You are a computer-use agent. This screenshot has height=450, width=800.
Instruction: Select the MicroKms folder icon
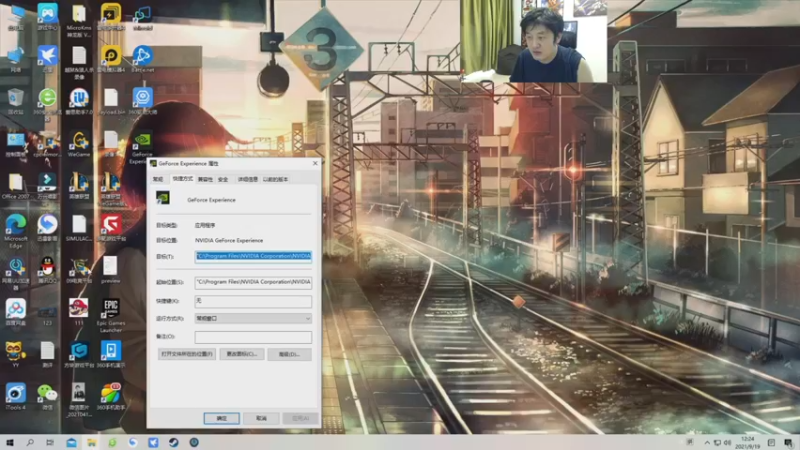[79, 21]
